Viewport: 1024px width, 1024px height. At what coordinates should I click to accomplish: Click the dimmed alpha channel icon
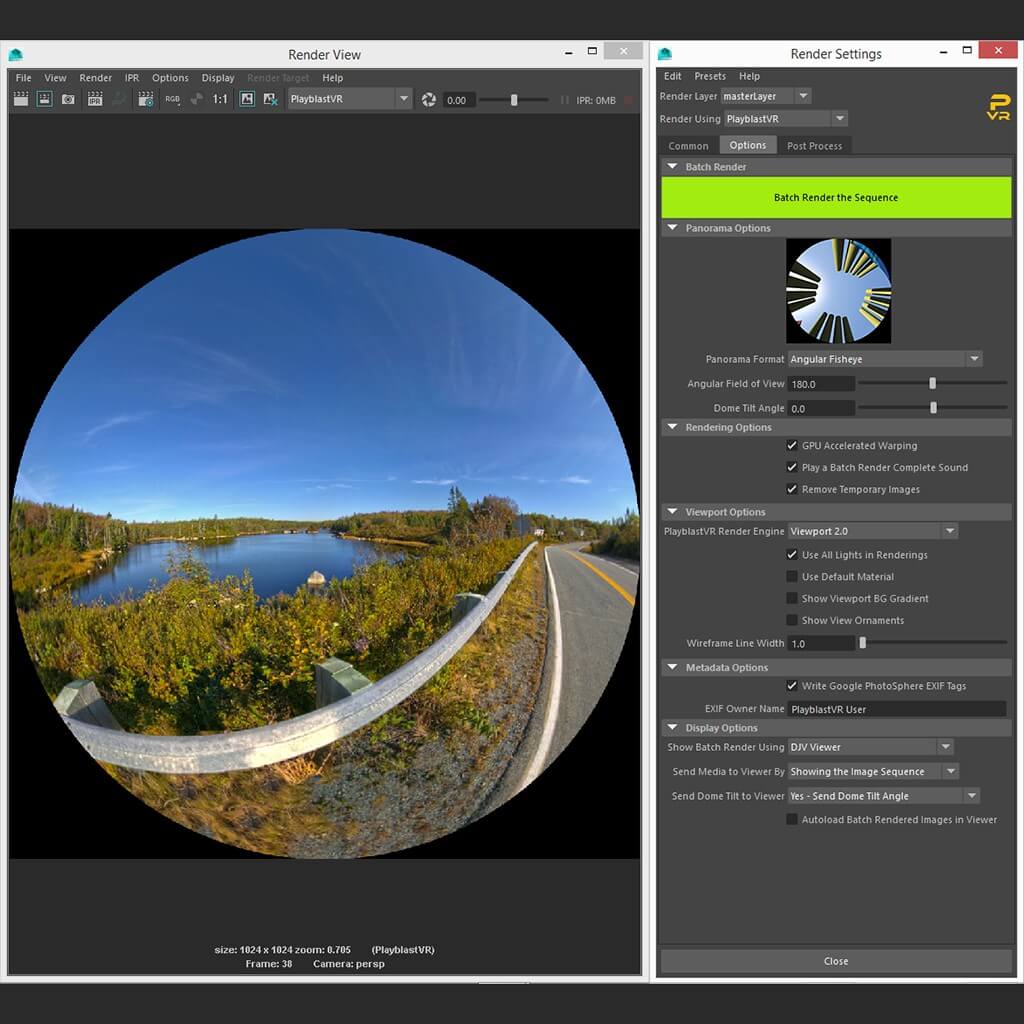196,99
